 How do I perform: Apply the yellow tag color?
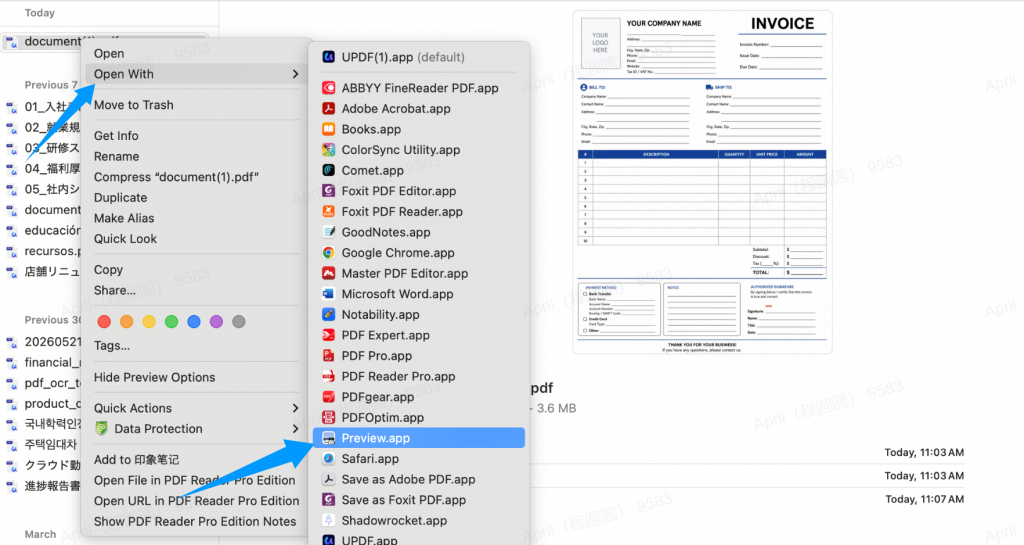click(149, 321)
